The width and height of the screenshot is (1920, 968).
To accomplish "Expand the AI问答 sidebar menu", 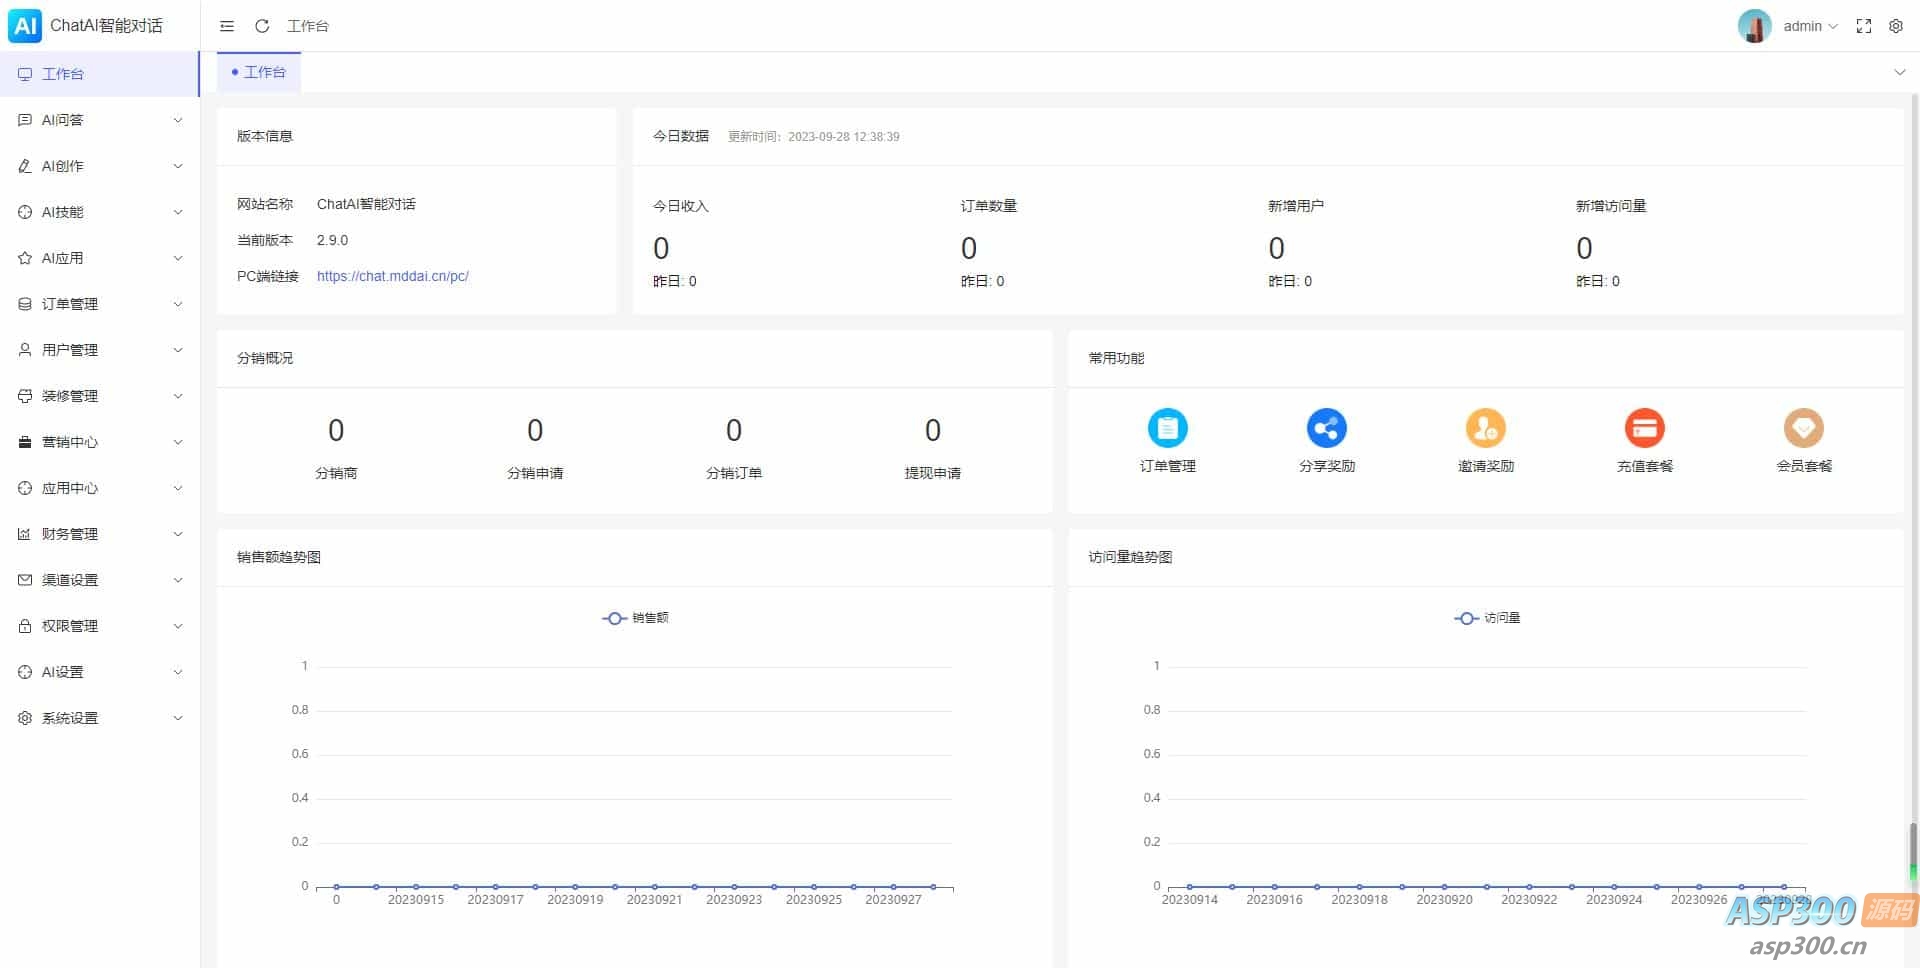I will click(x=100, y=120).
